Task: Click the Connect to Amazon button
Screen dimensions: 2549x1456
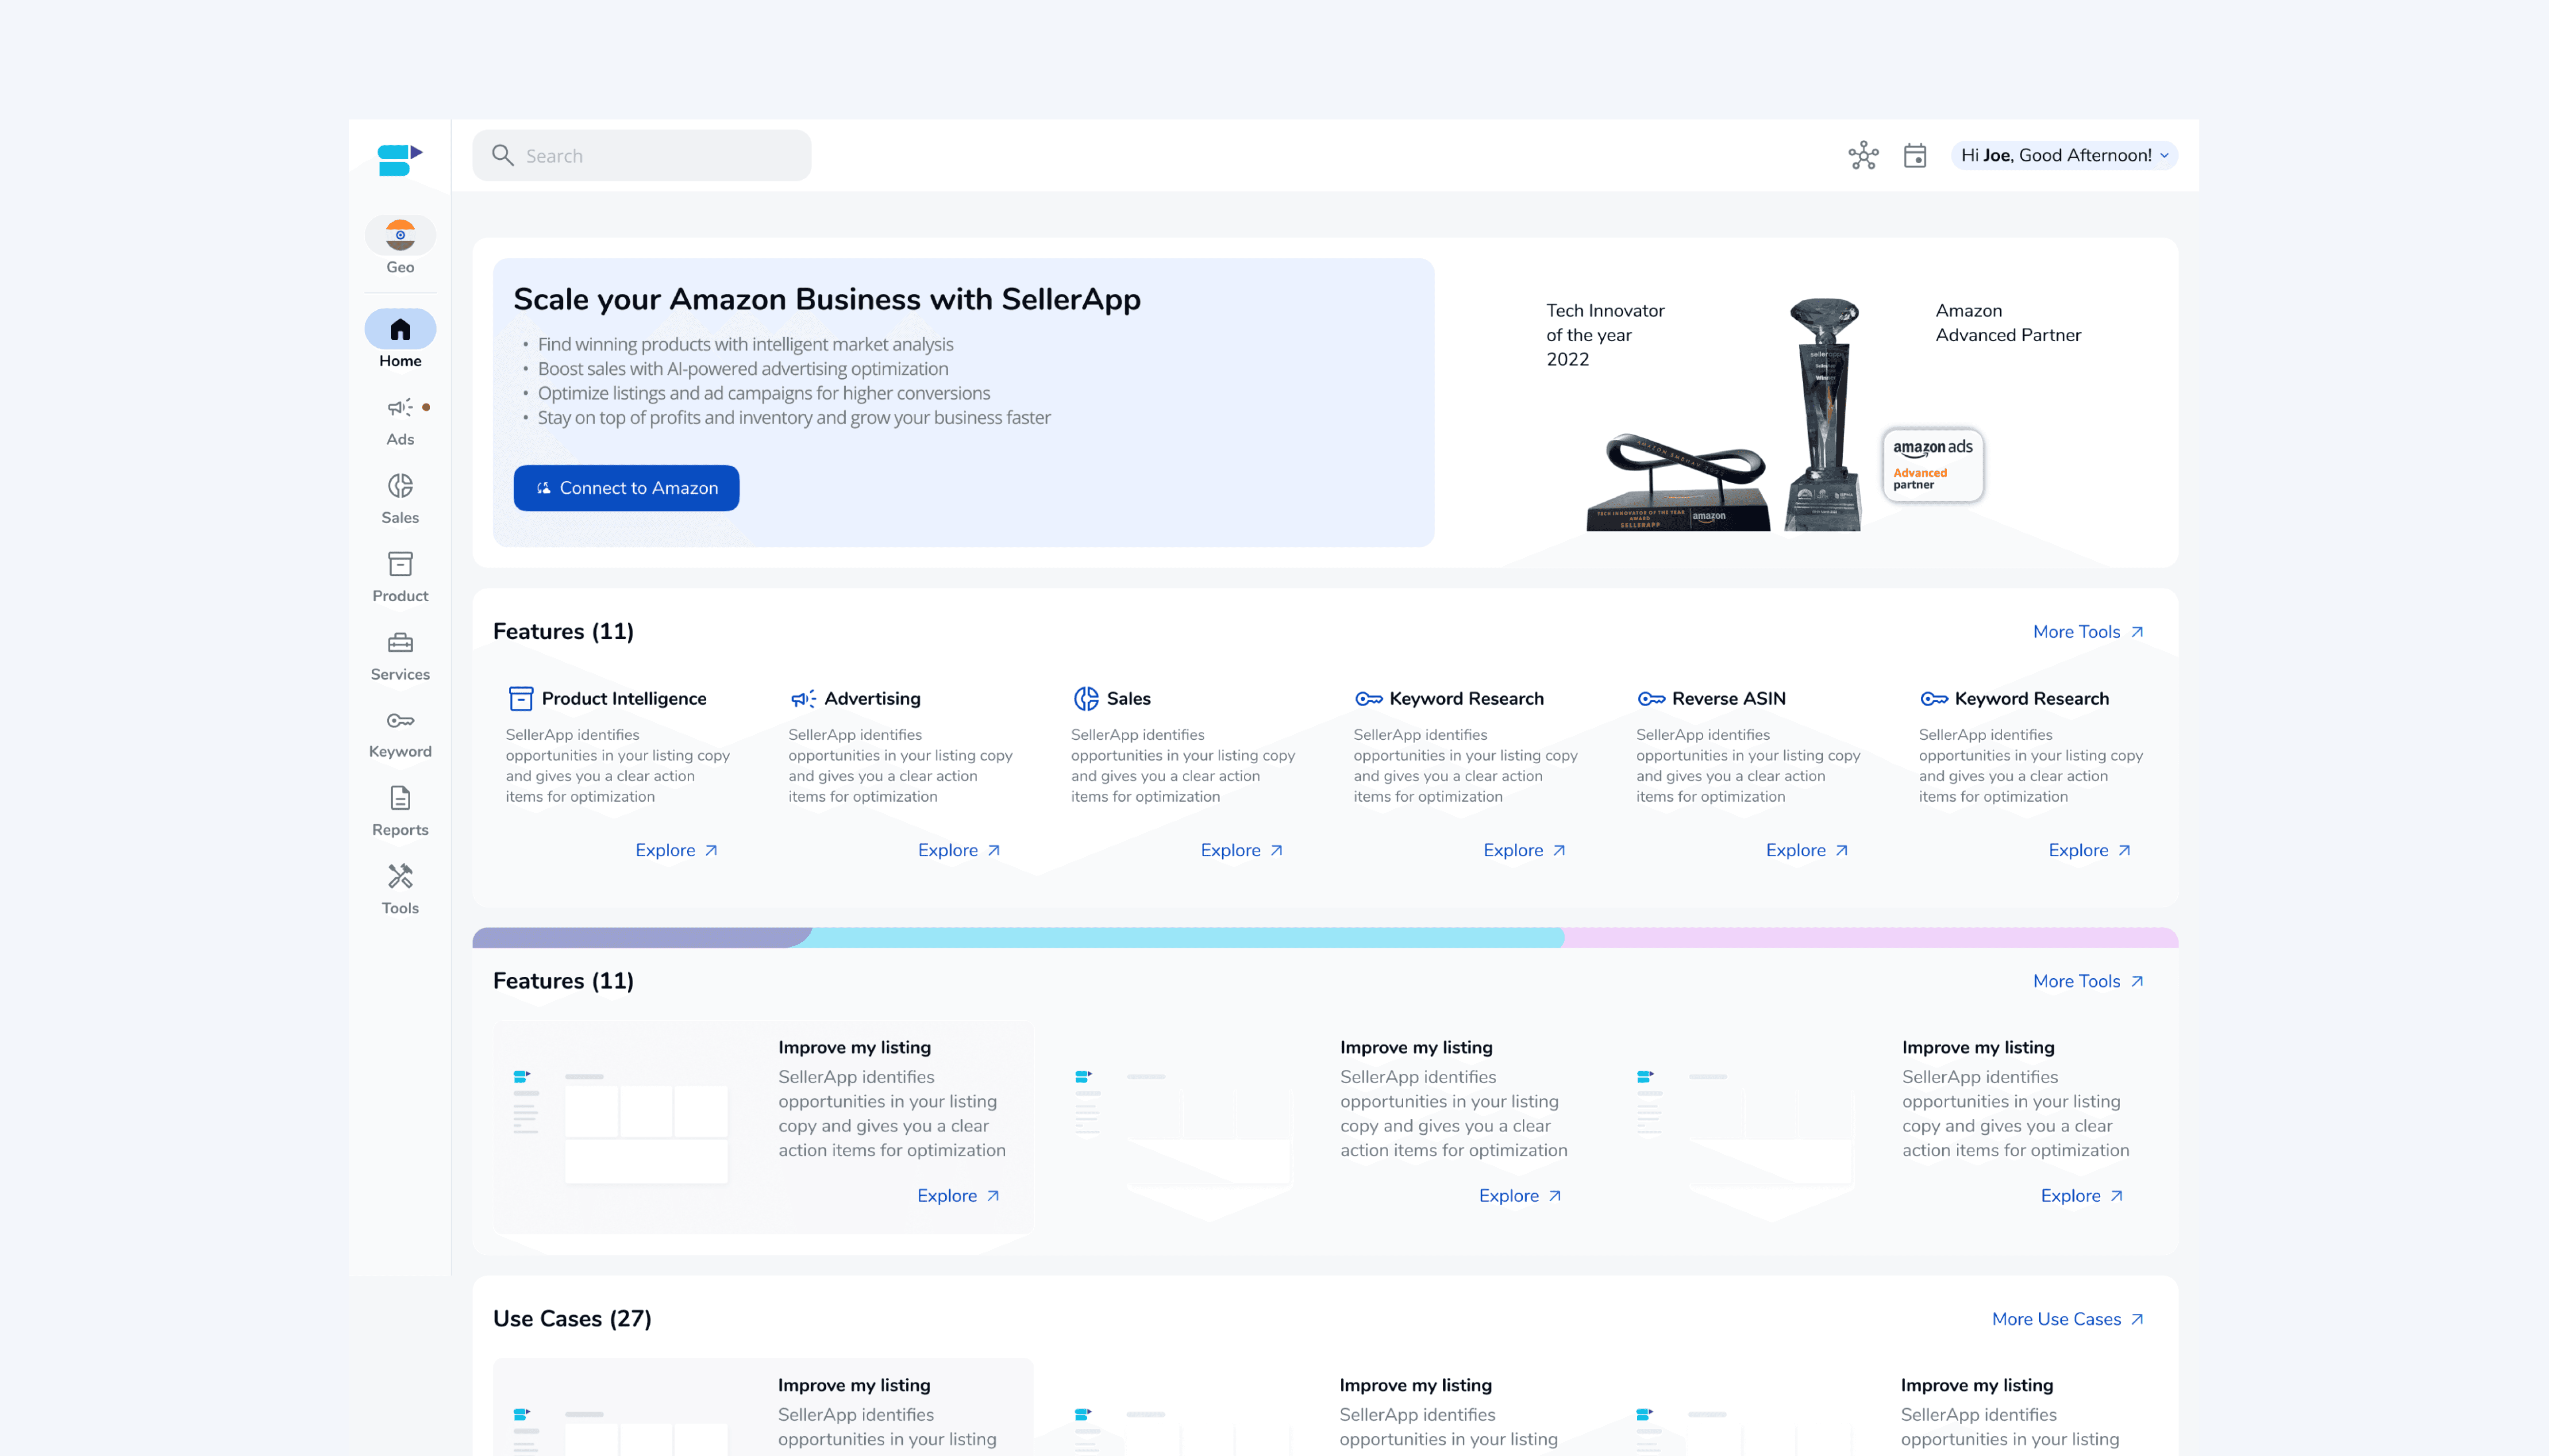Action: point(626,488)
